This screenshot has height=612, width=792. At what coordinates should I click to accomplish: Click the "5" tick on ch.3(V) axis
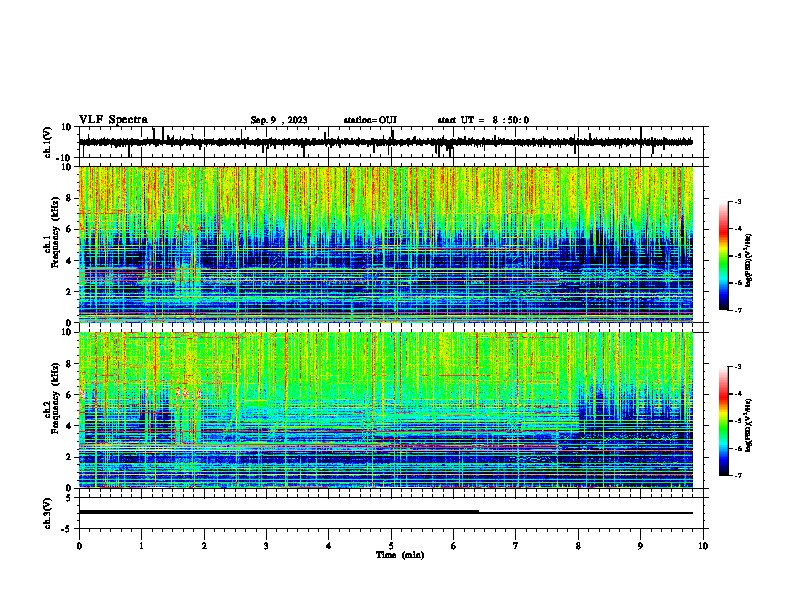pyautogui.click(x=70, y=498)
